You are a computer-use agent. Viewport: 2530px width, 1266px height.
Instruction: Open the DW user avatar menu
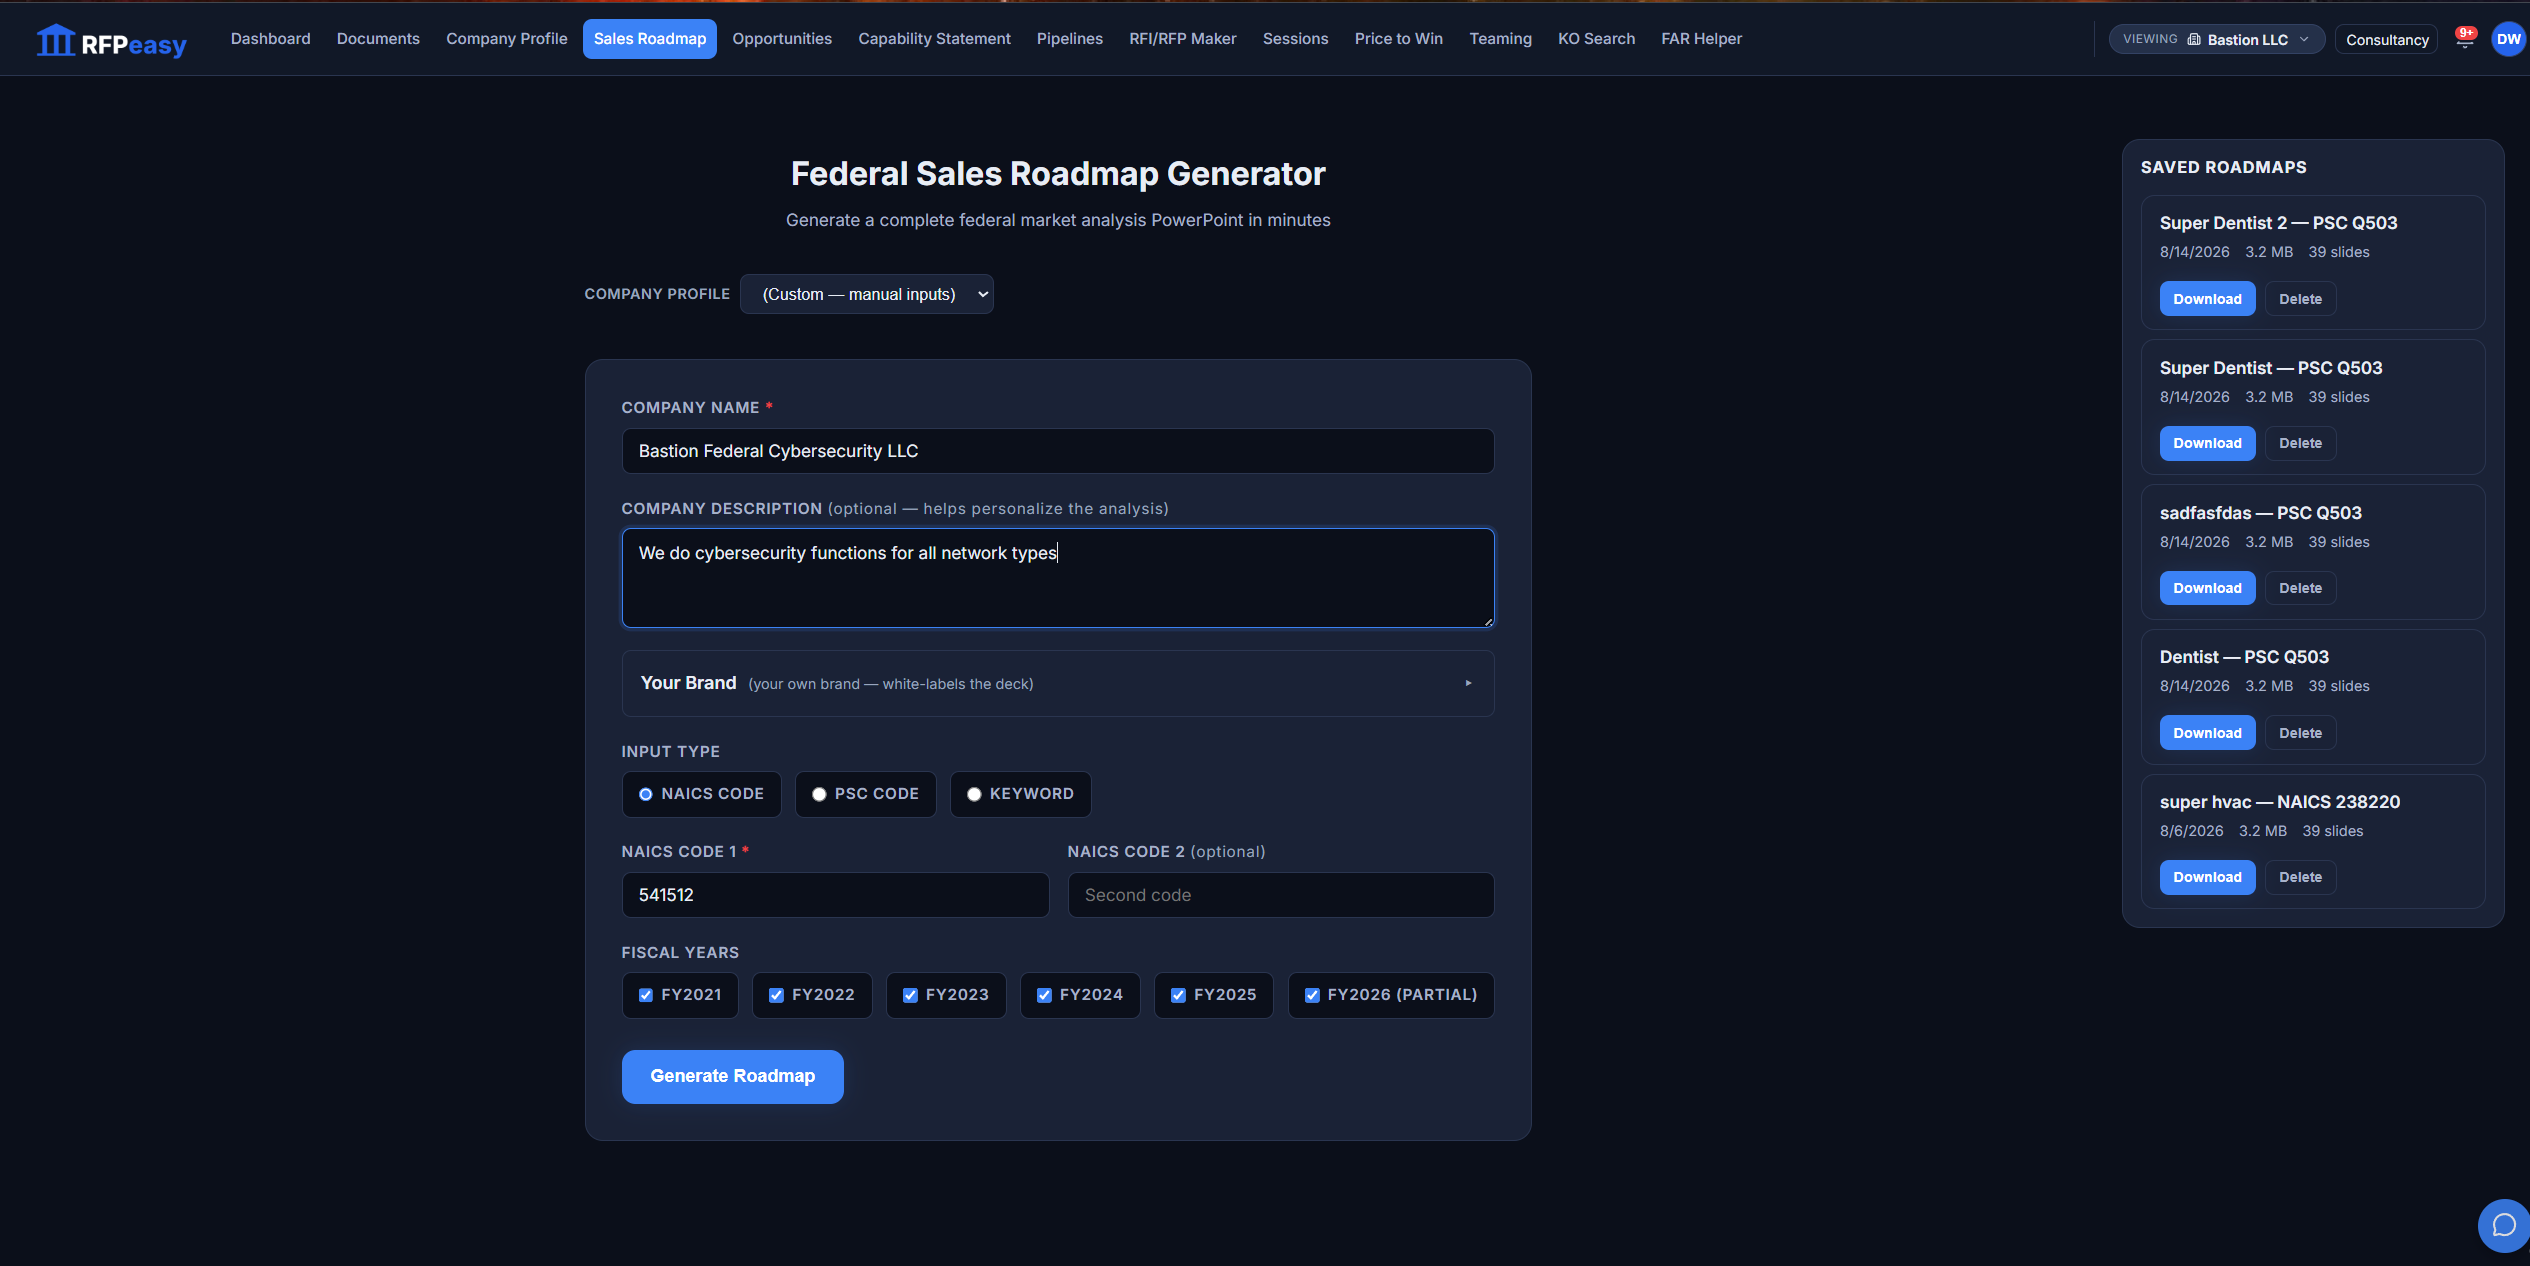pyautogui.click(x=2508, y=39)
